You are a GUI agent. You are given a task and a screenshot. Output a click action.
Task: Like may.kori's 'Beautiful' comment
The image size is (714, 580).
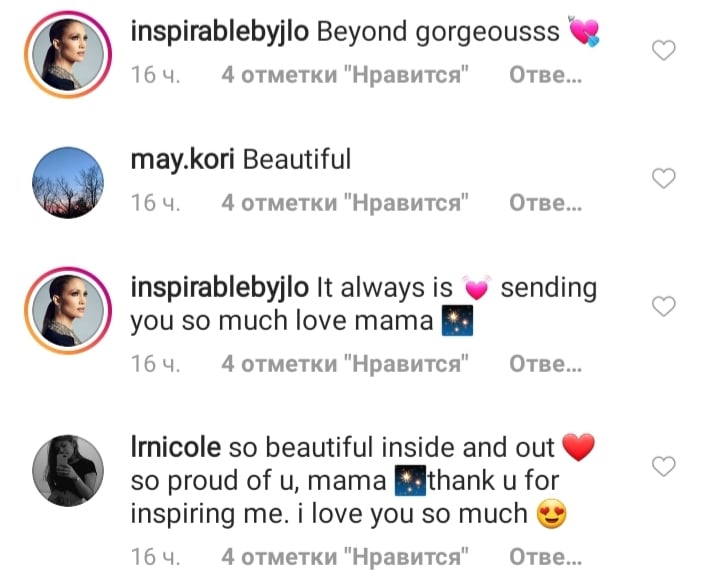coord(663,178)
